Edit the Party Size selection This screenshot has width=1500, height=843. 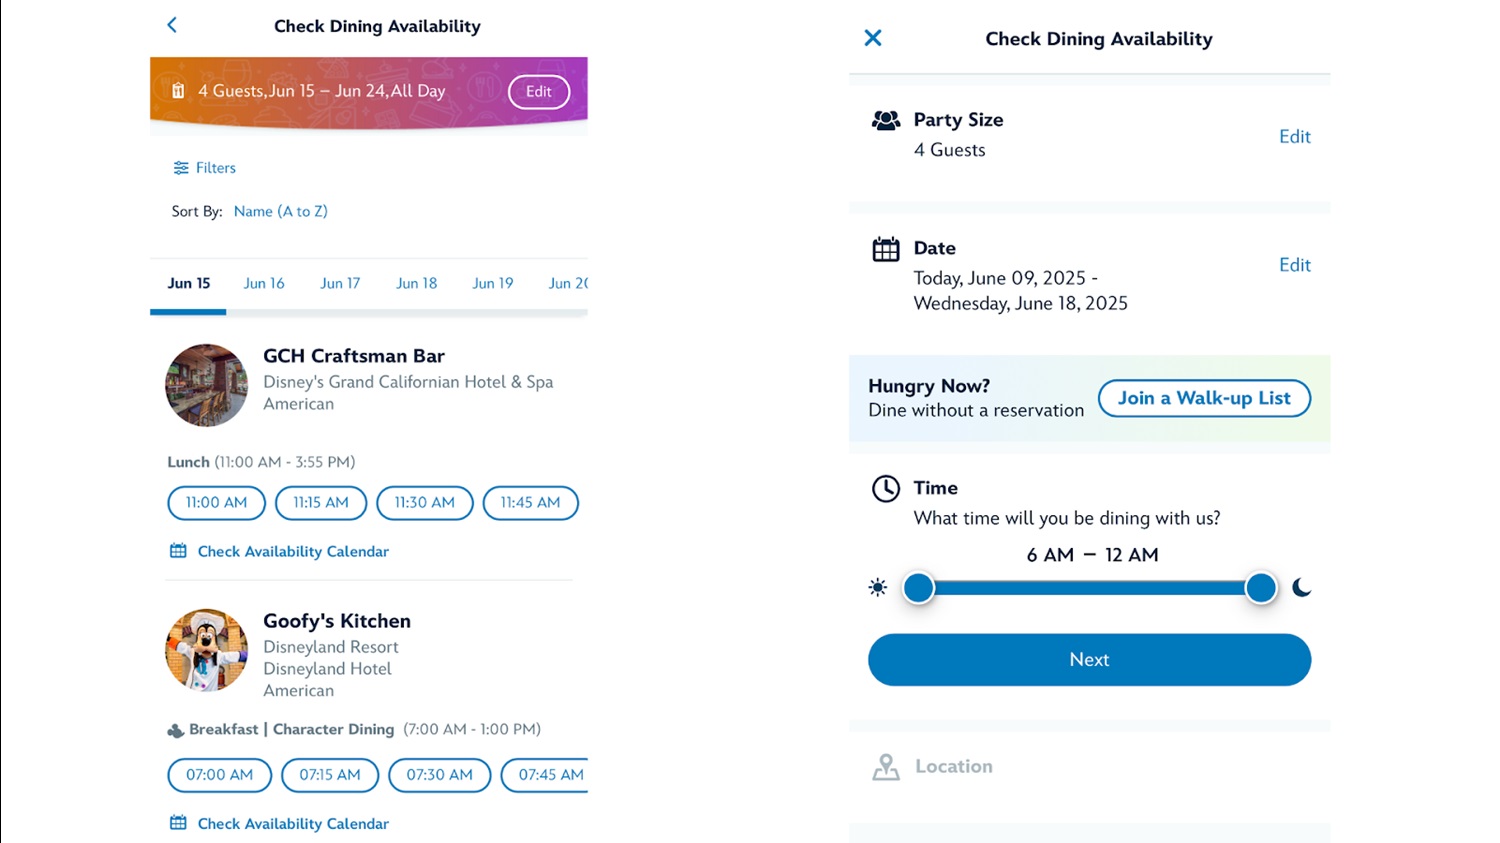[x=1294, y=137]
